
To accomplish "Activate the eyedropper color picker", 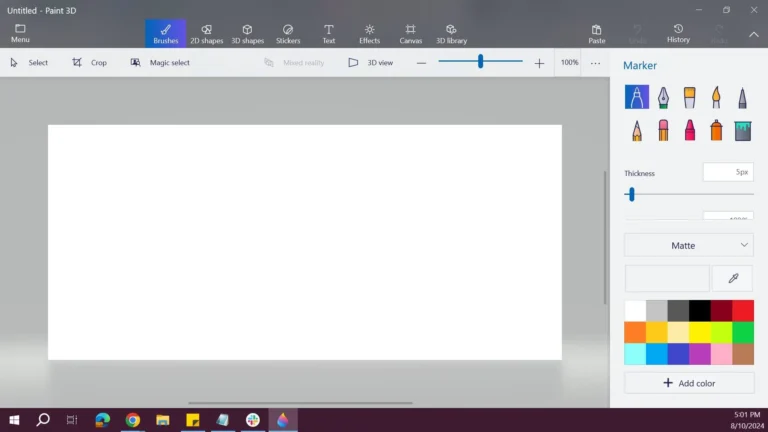I will (733, 278).
